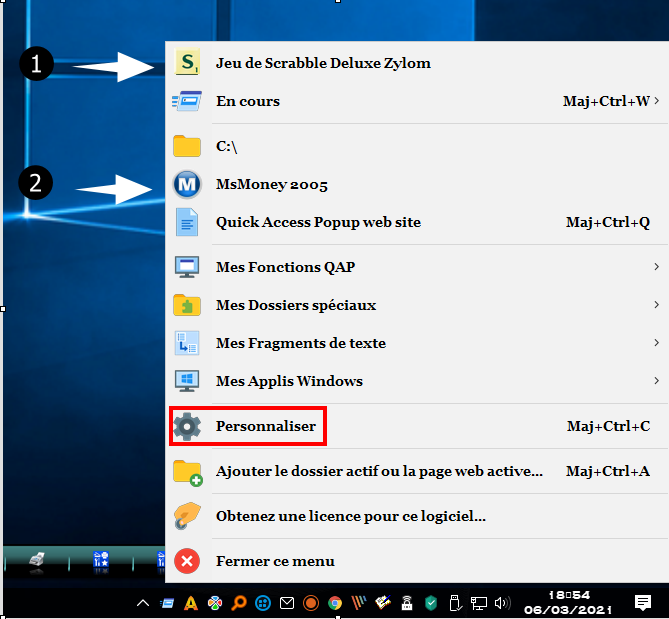Click the Personnaliser gear icon

pos(187,427)
